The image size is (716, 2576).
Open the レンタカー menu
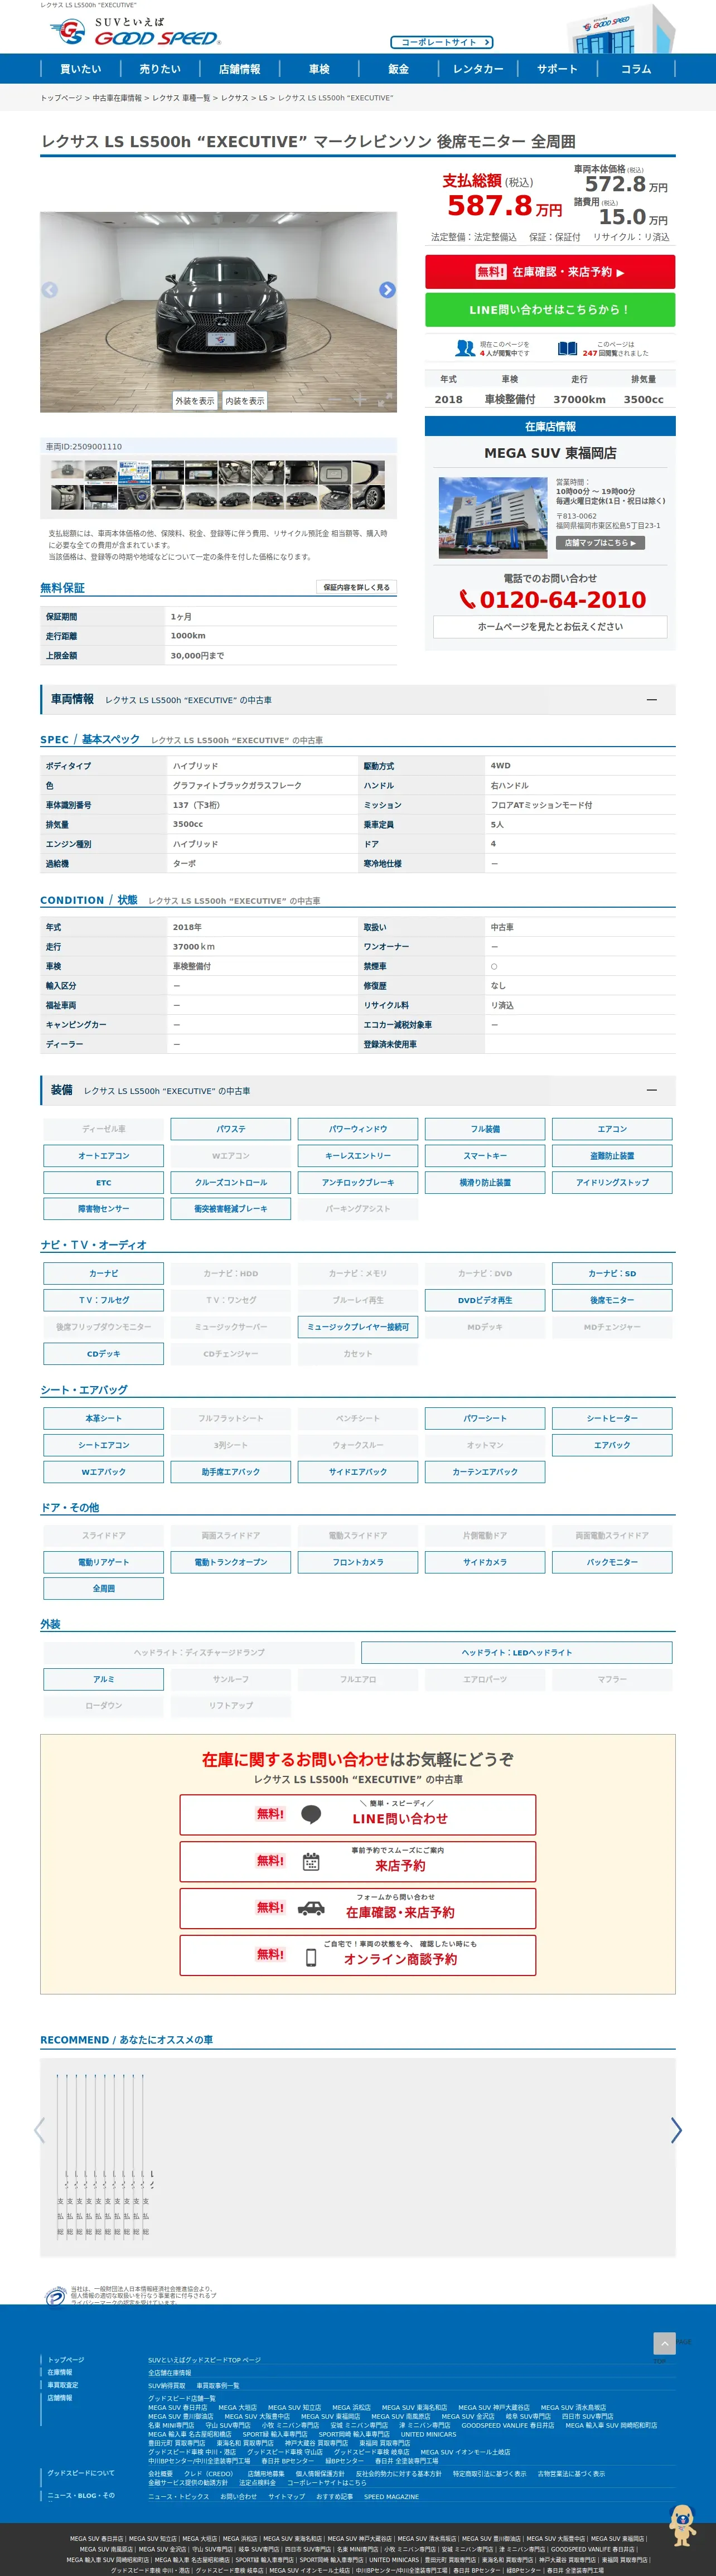(x=478, y=69)
